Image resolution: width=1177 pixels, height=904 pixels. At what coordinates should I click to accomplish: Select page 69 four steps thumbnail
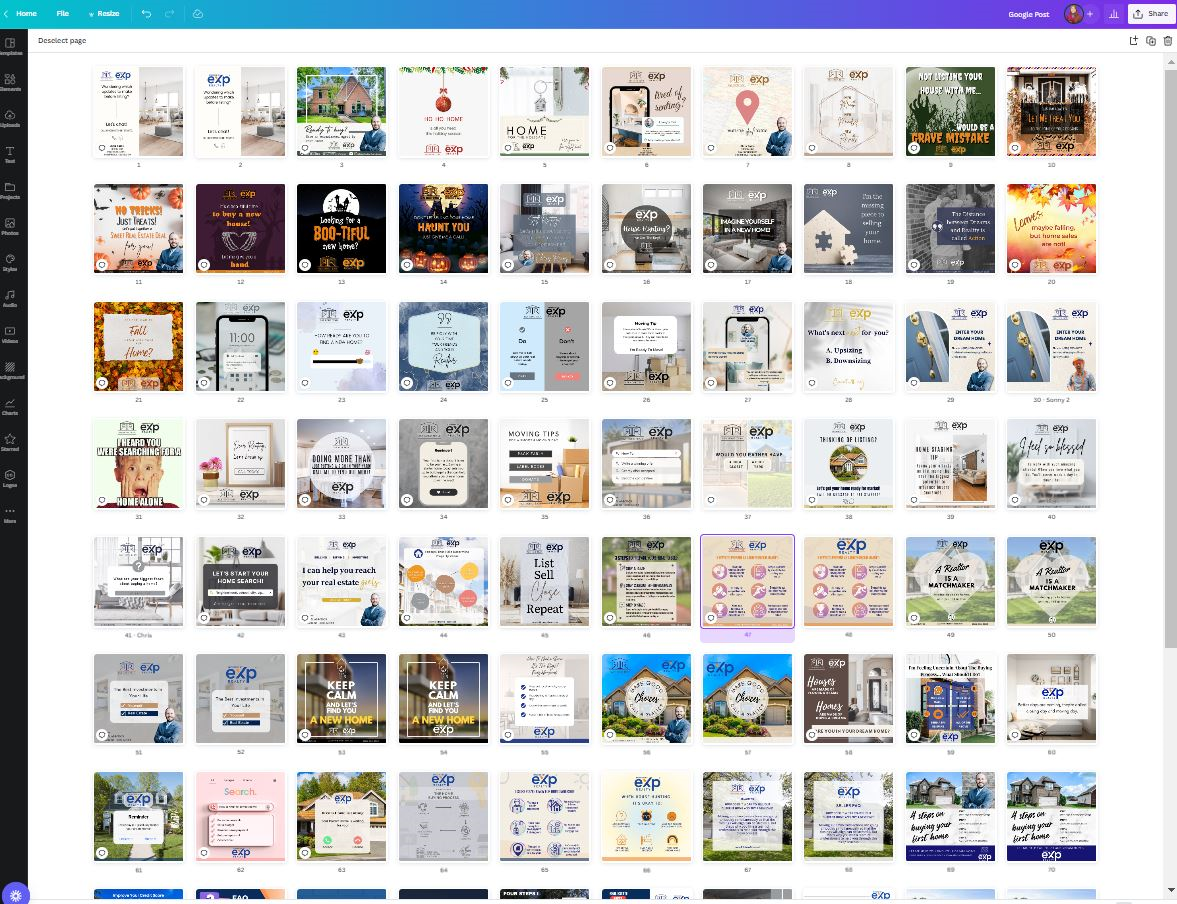(950, 816)
